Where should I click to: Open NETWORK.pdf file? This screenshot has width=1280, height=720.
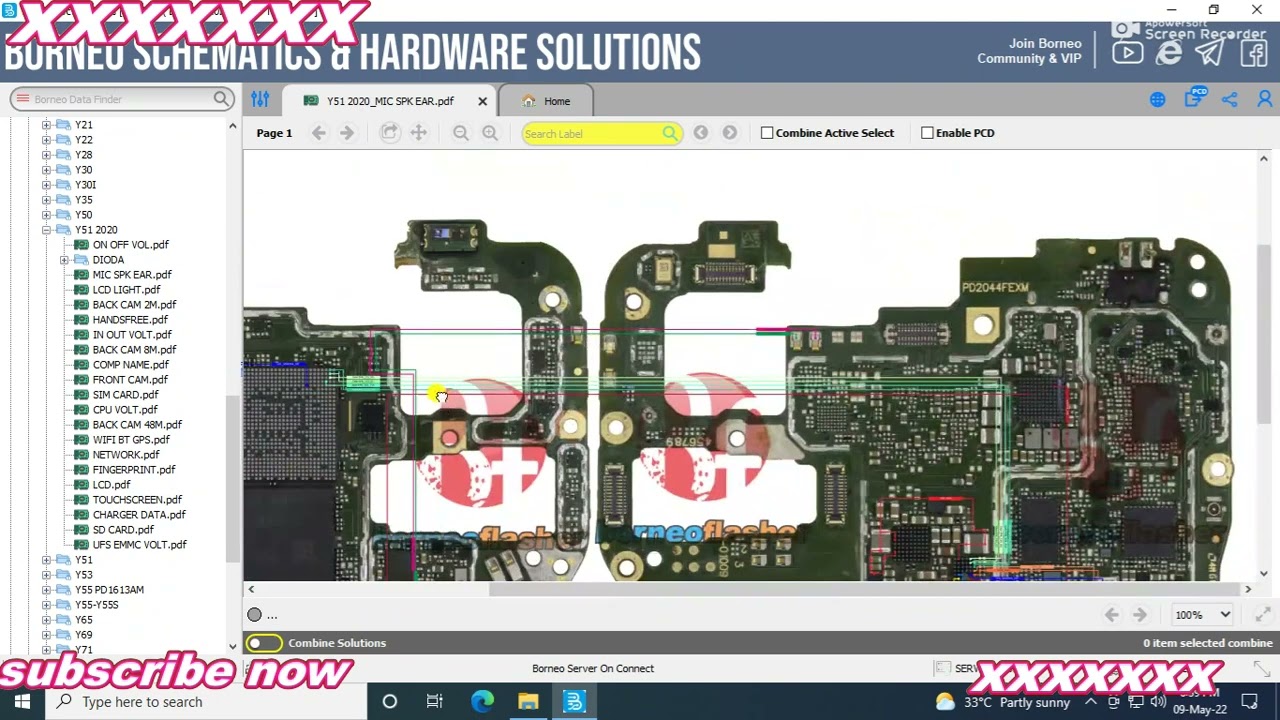(x=126, y=455)
